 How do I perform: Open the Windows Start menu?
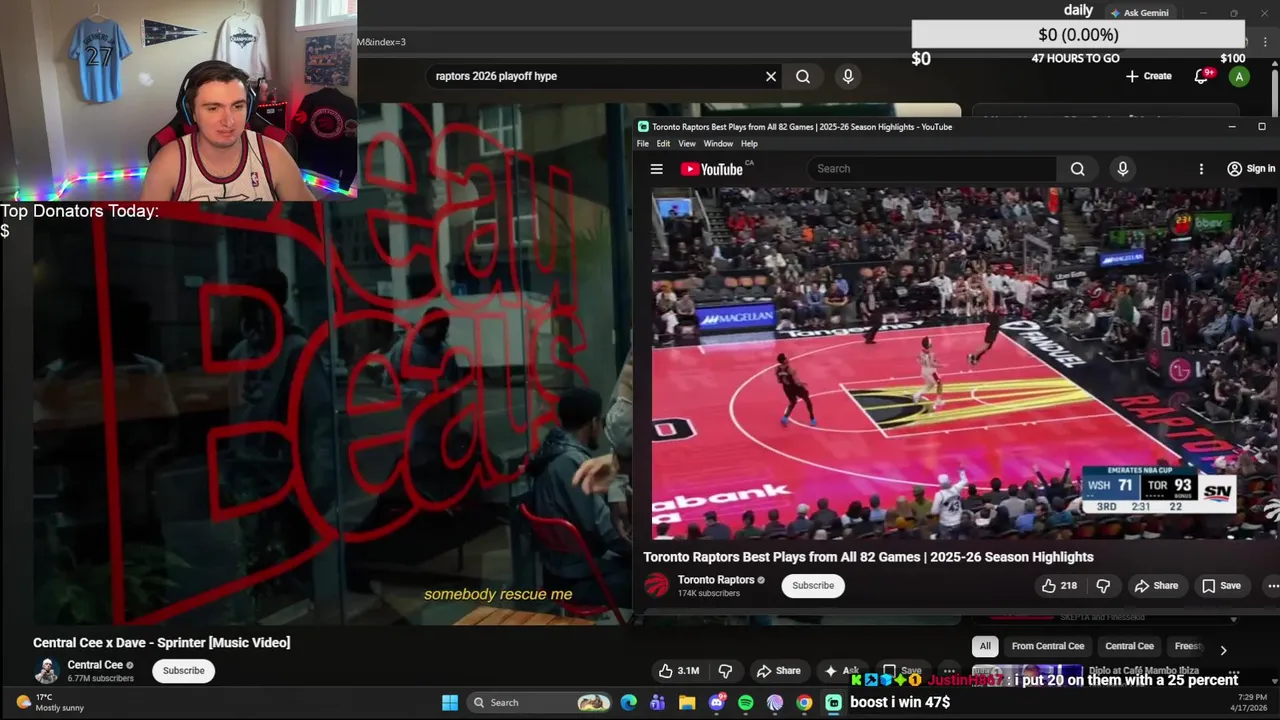pyautogui.click(x=450, y=702)
